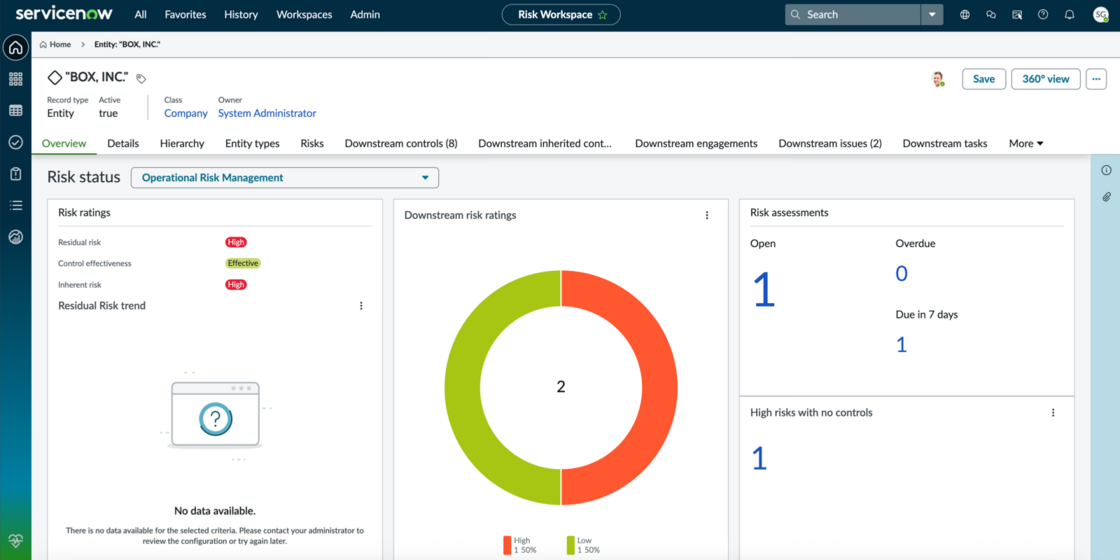Open the grid apps icon in the sidebar
This screenshot has height=560, width=1120.
pos(16,79)
